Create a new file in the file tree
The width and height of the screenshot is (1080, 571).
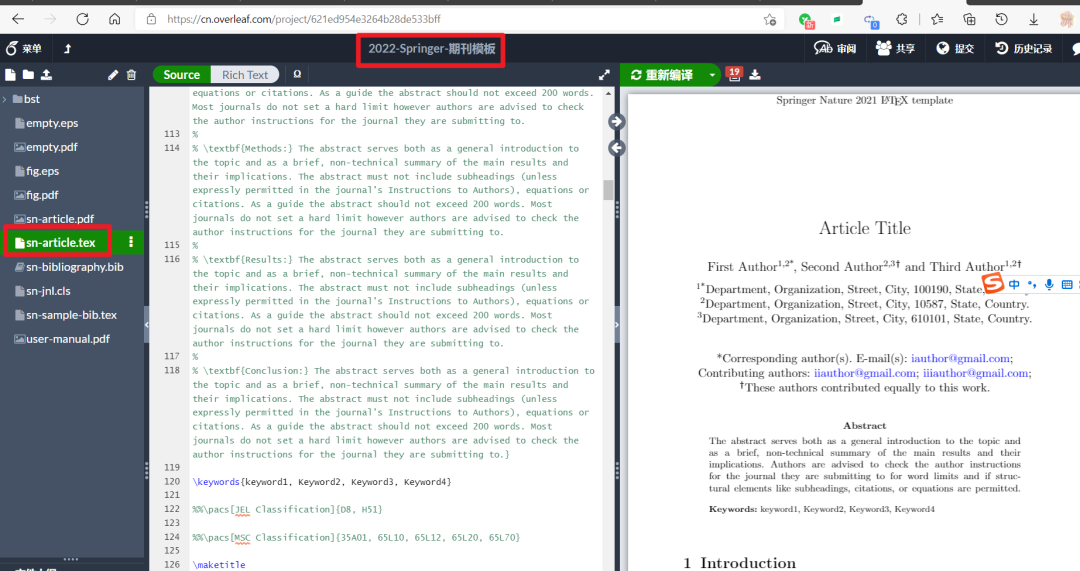10,74
